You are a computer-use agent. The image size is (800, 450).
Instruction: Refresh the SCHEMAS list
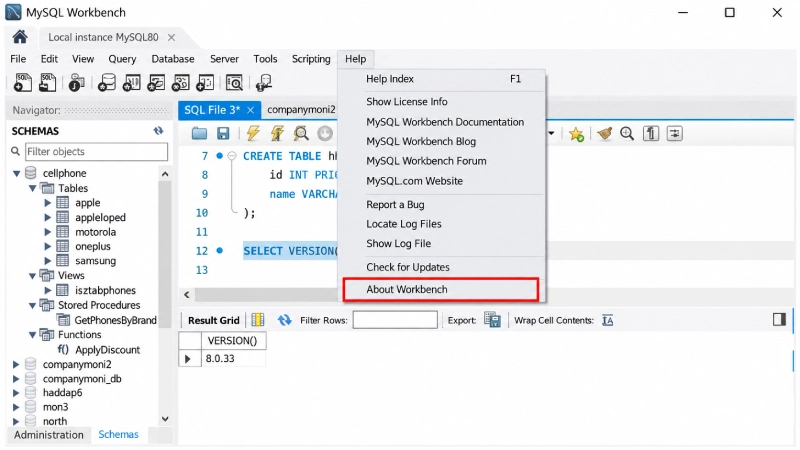tap(159, 131)
